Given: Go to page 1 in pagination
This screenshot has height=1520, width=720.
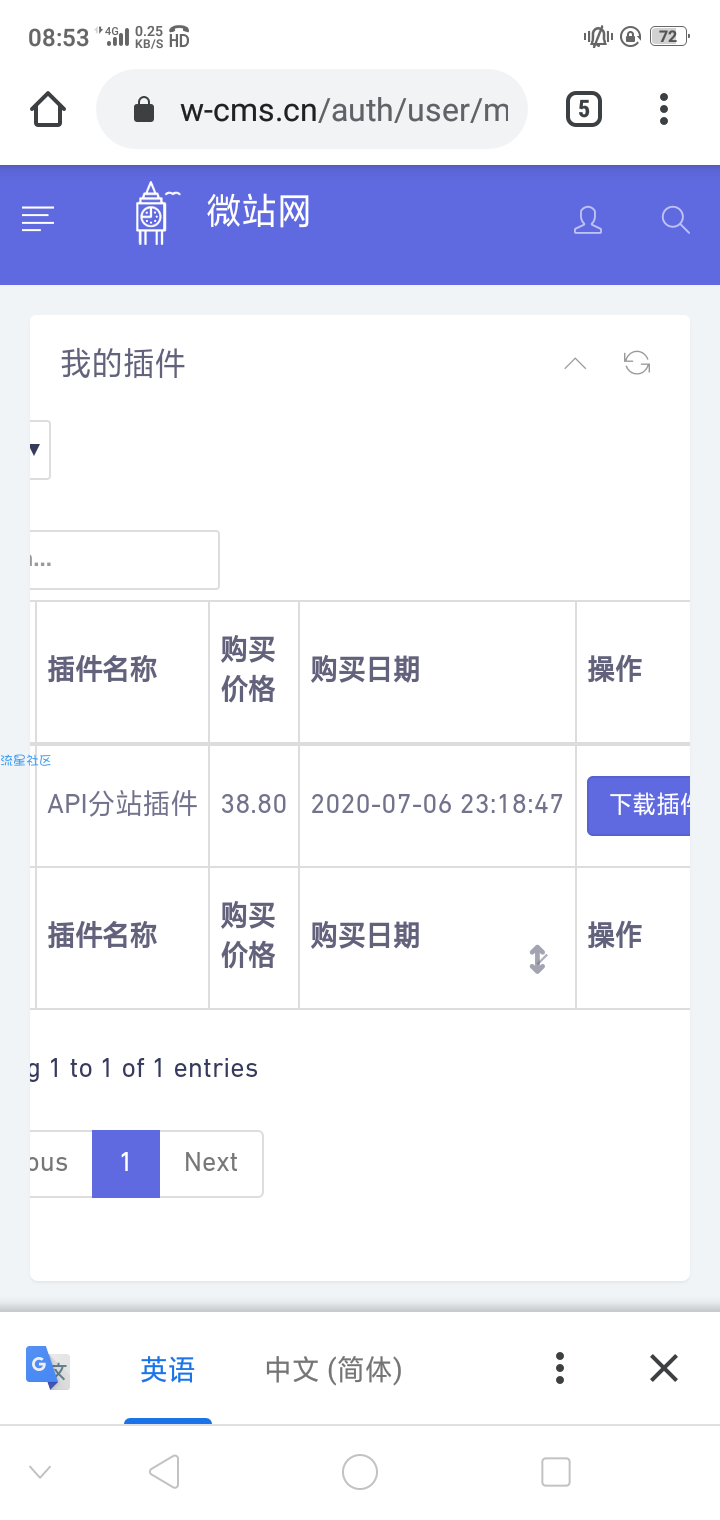Looking at the screenshot, I should (126, 1163).
